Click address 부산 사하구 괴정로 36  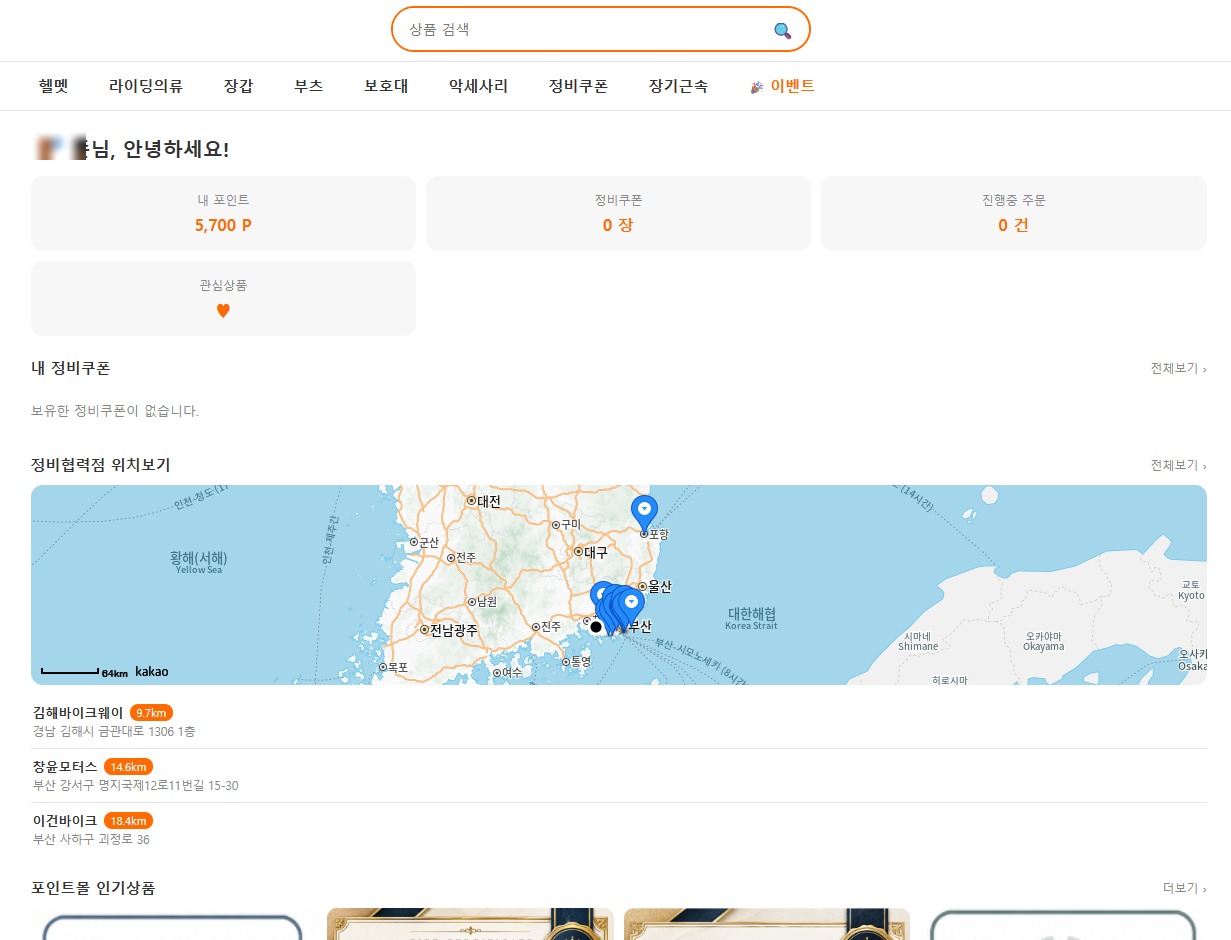coord(91,840)
